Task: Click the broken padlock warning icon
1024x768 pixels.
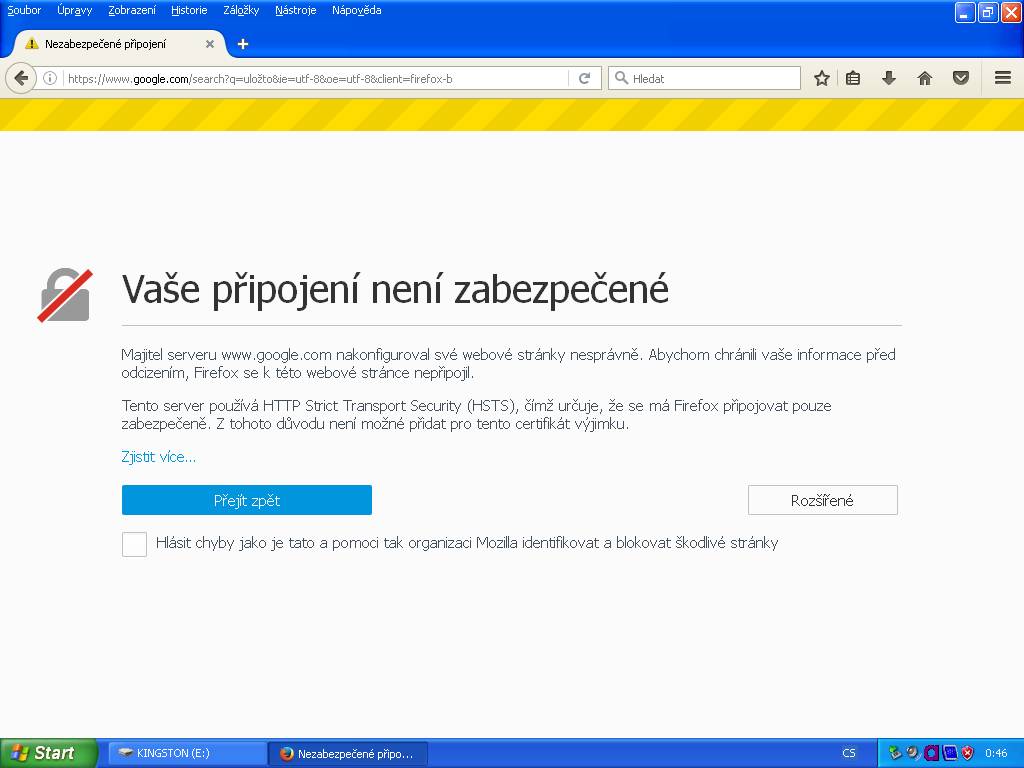Action: tap(65, 295)
